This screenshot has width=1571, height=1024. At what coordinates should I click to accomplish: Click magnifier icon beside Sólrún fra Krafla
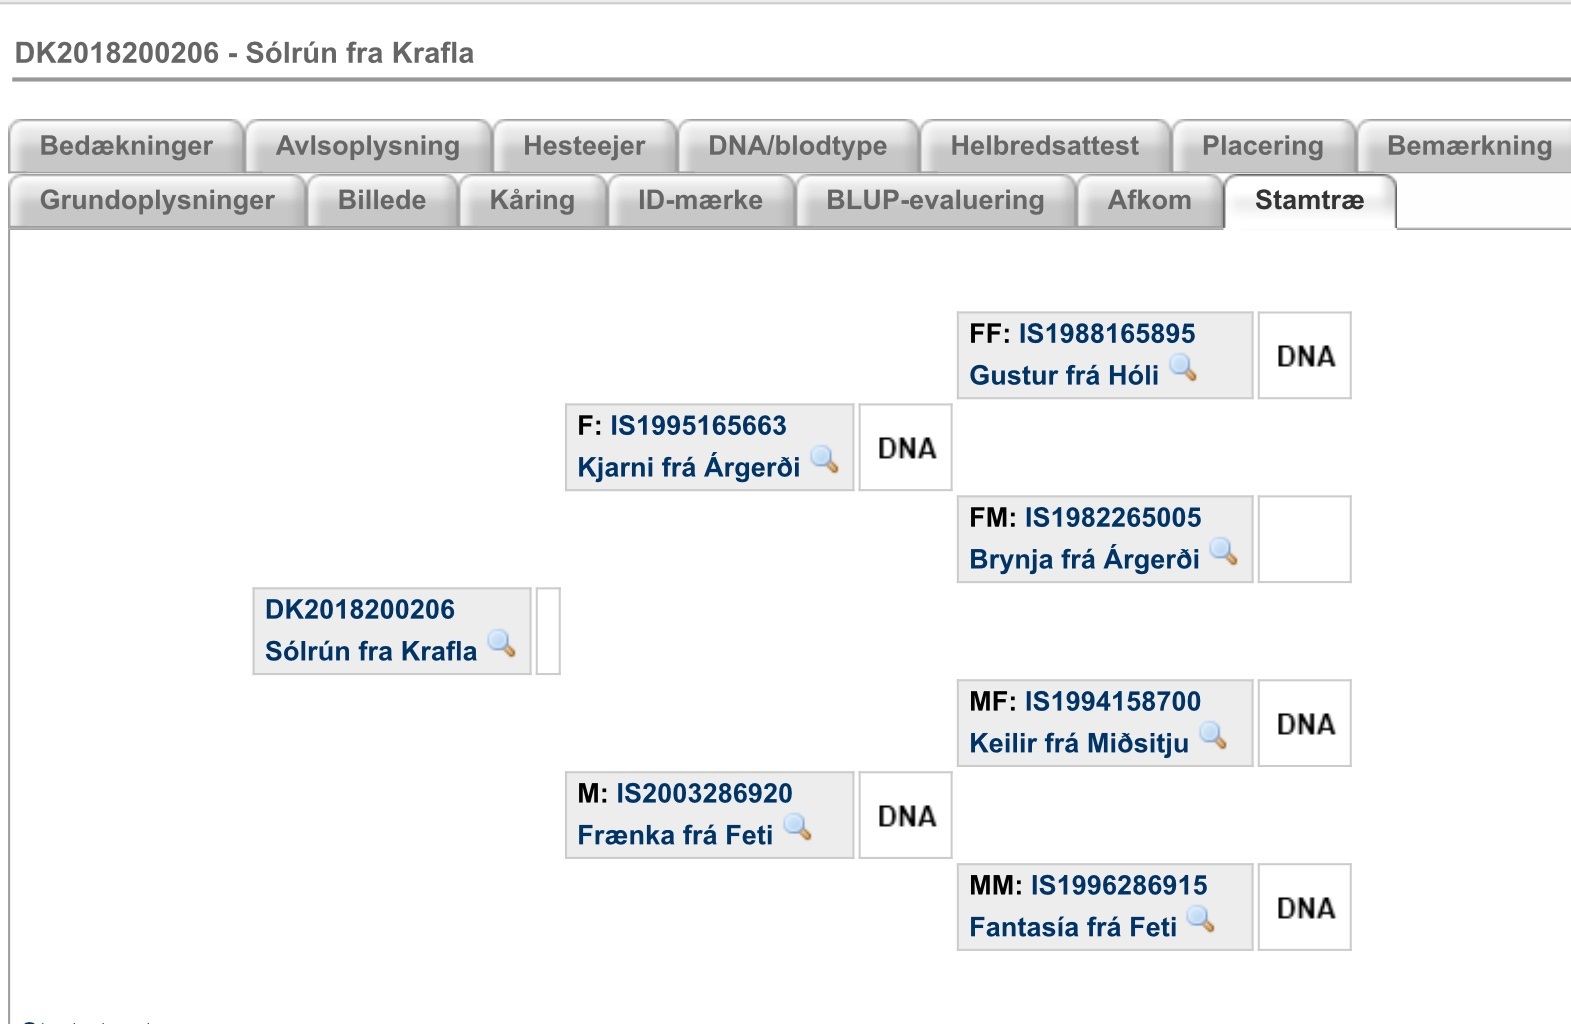click(502, 644)
